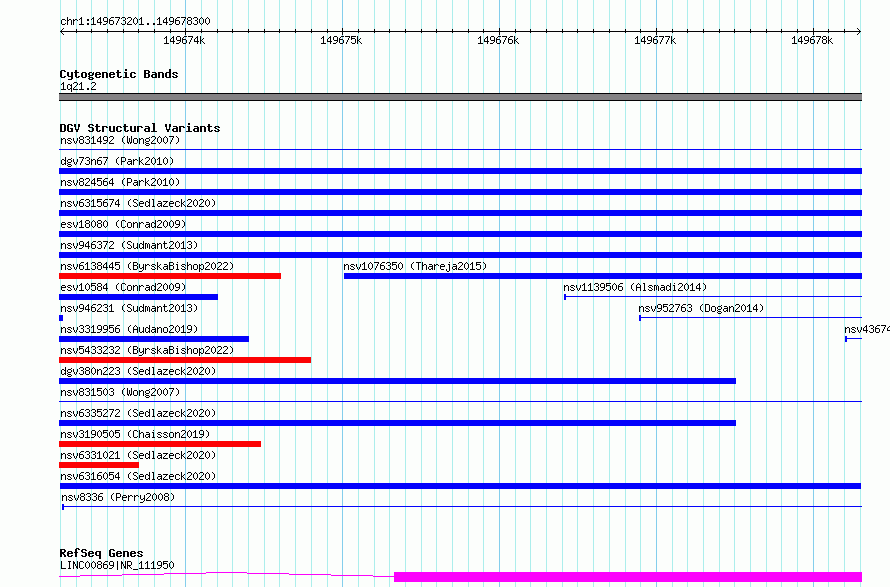This screenshot has height=587, width=890.
Task: Open variant nsv946231 (Sudmant2013)
Action: click(x=129, y=308)
